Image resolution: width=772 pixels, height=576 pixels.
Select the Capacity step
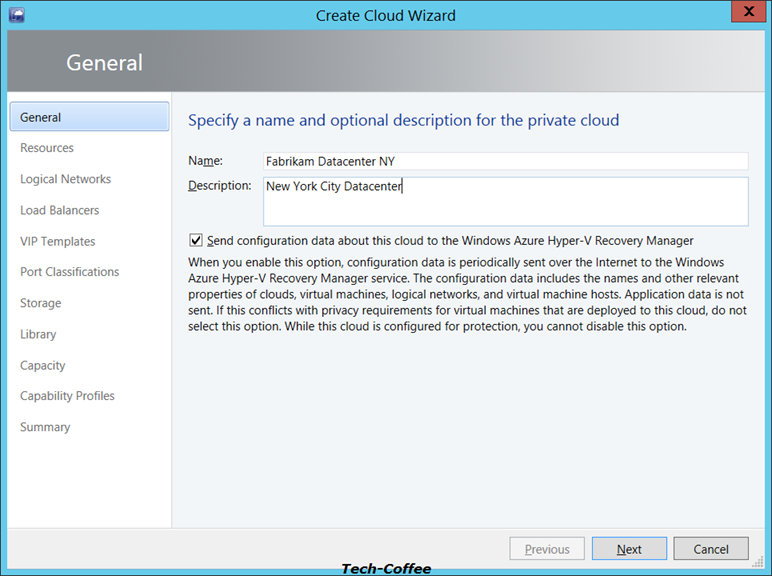click(42, 365)
